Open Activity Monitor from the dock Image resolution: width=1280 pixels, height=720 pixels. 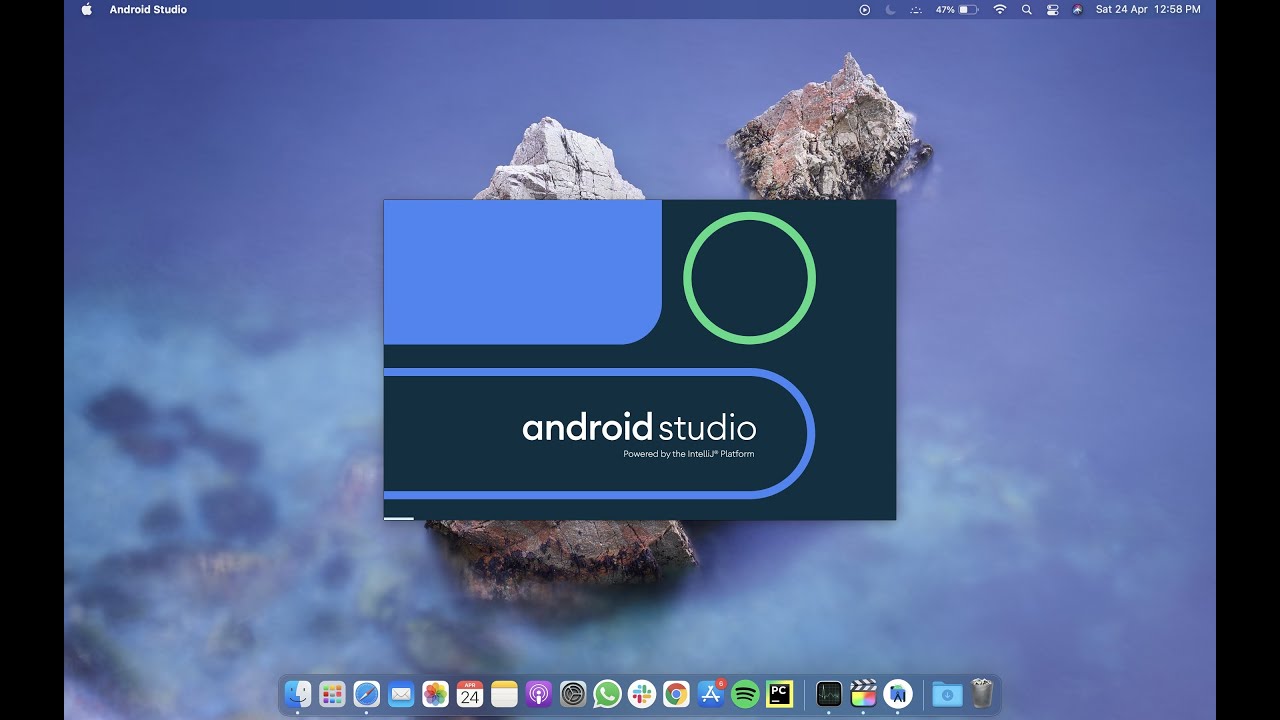pyautogui.click(x=829, y=693)
